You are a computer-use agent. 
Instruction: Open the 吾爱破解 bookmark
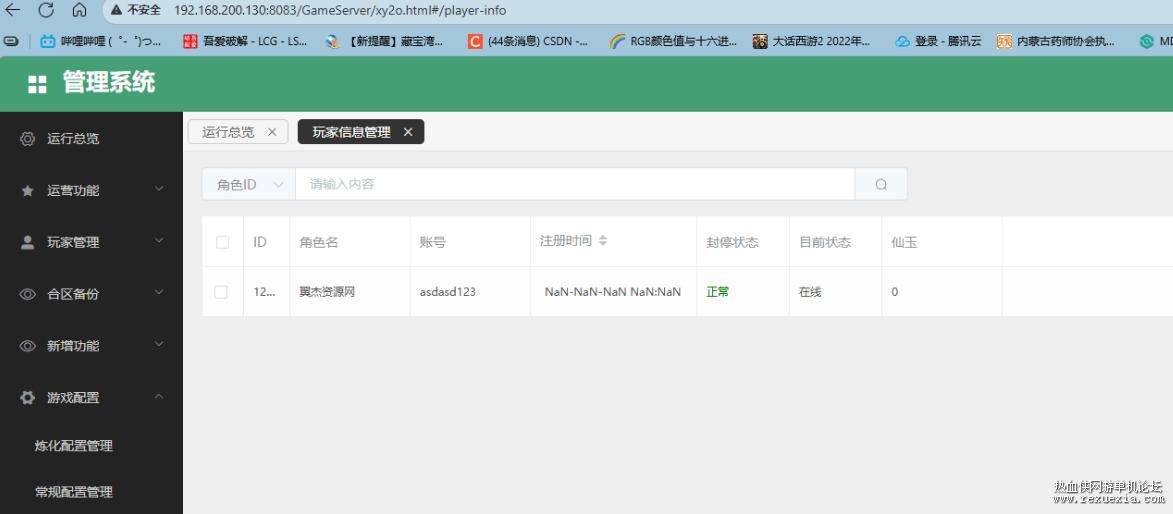[245, 41]
